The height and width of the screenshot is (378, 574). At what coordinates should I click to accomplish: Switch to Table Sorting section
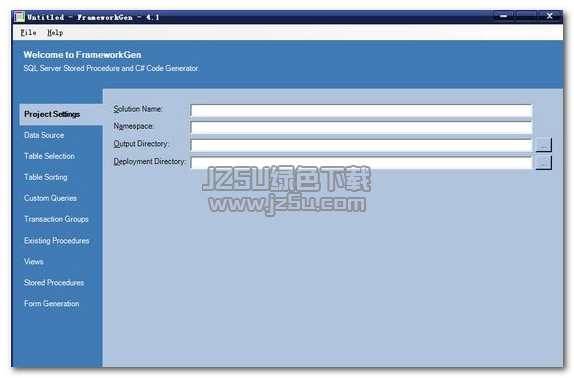point(46,177)
